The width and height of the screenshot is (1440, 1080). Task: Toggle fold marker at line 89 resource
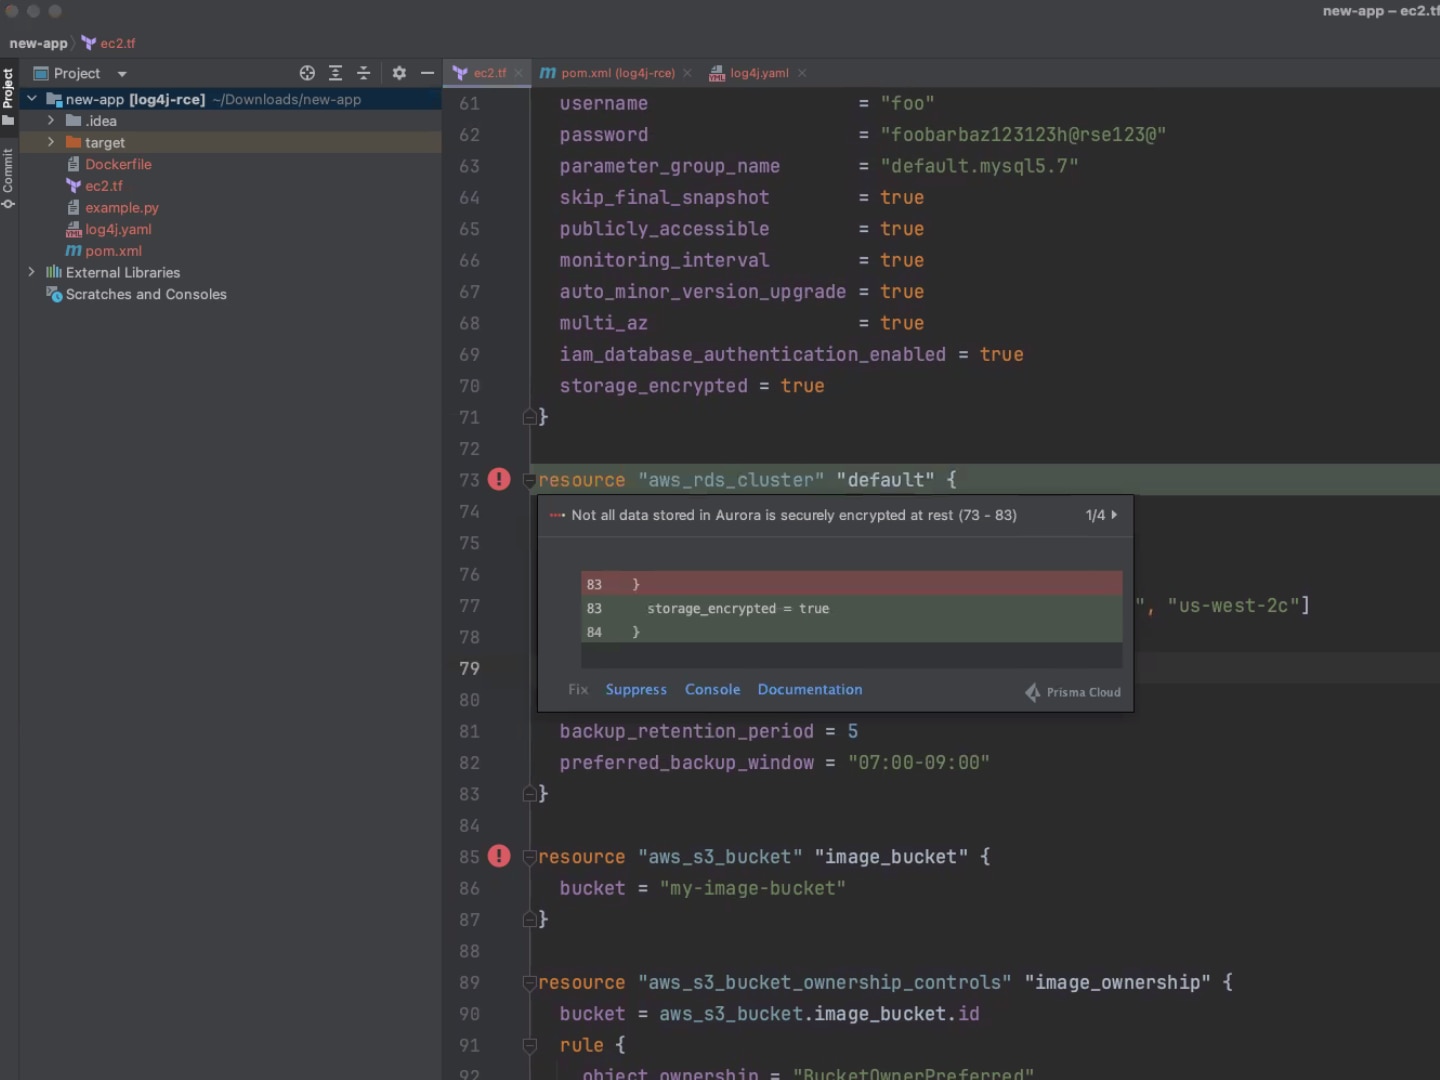click(x=529, y=983)
